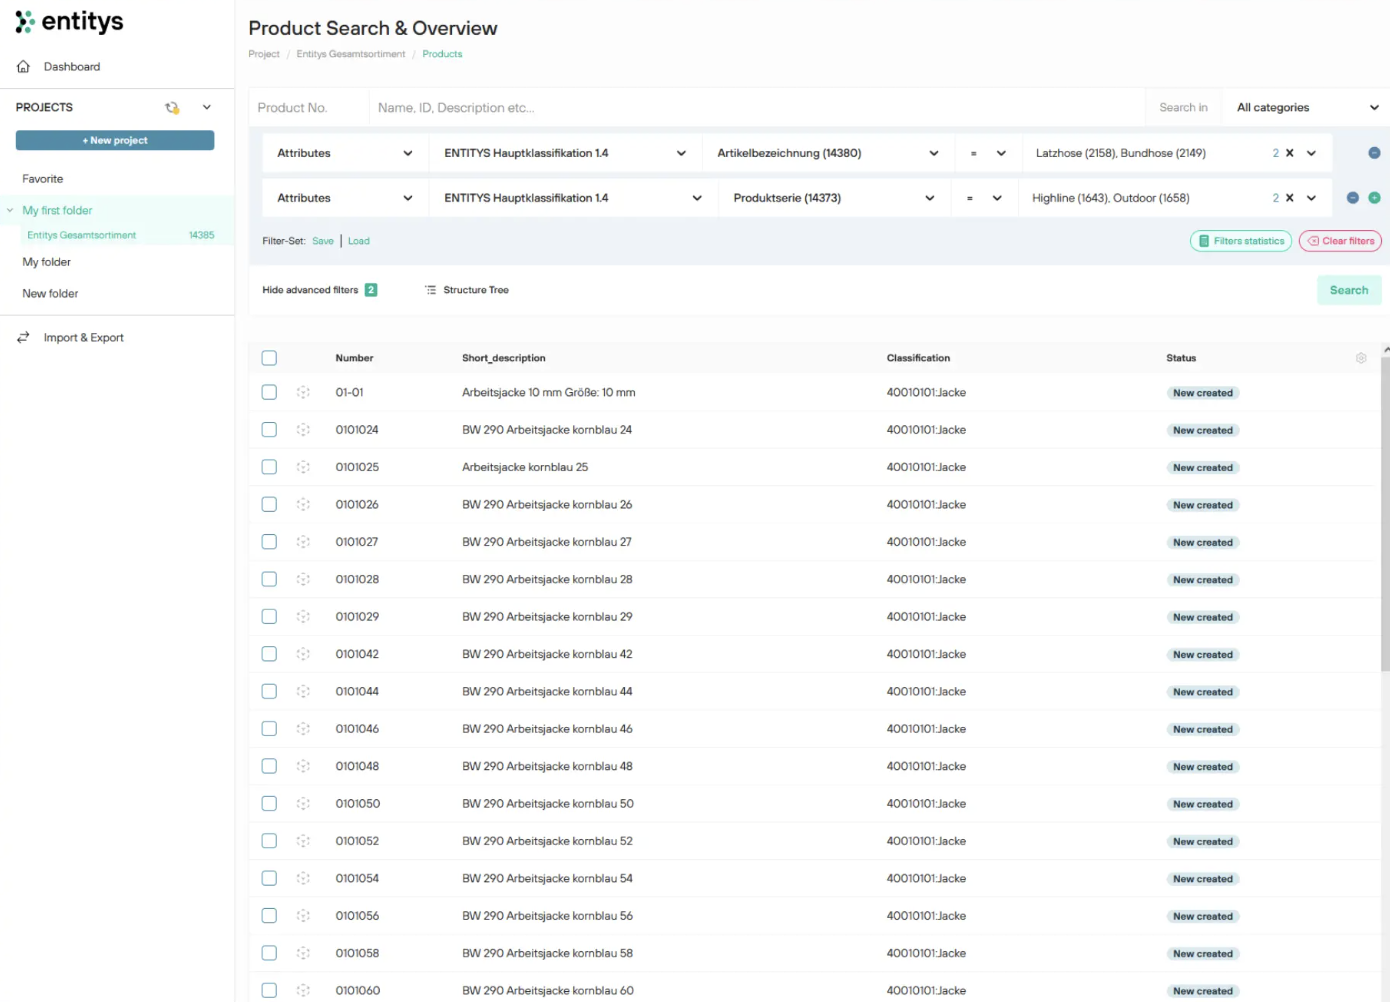1390x1002 pixels.
Task: Clear Highline, Outdoor values with X
Action: [1290, 198]
